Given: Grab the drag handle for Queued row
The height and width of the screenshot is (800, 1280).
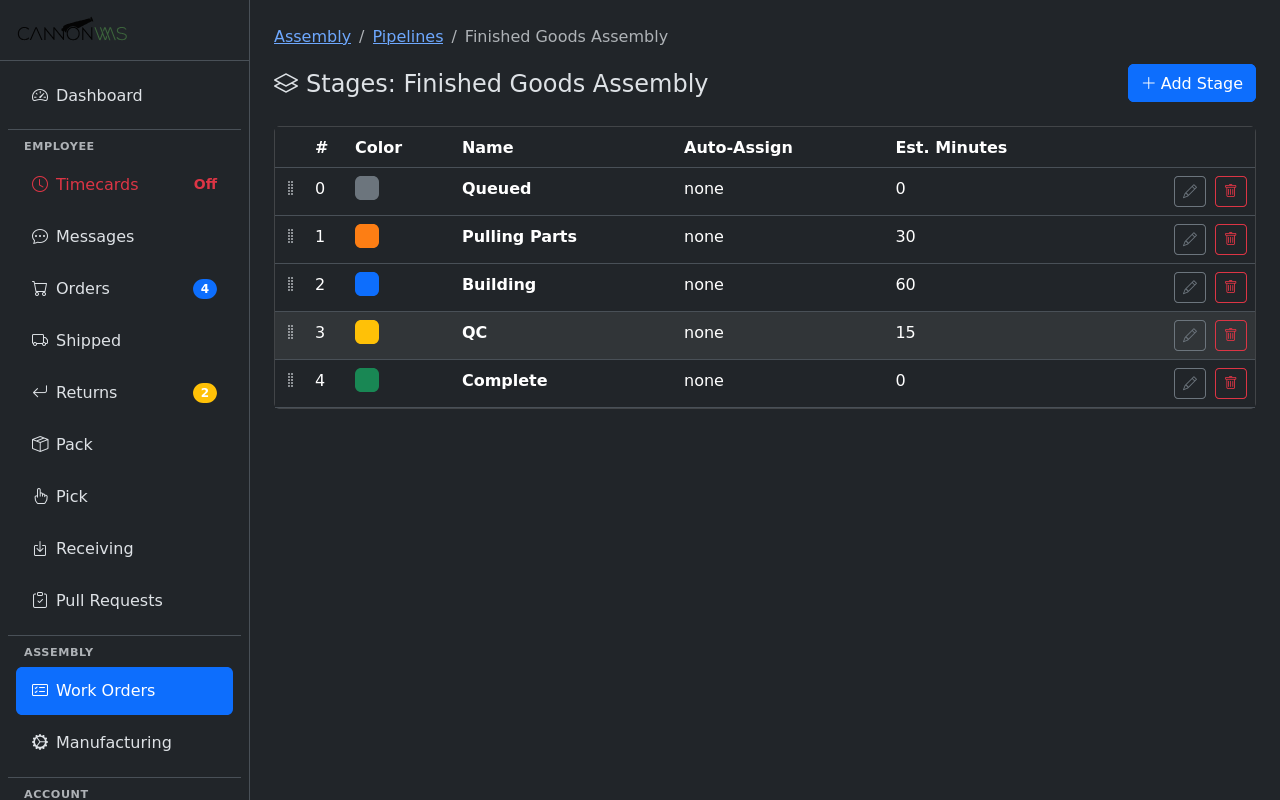Looking at the screenshot, I should (291, 188).
